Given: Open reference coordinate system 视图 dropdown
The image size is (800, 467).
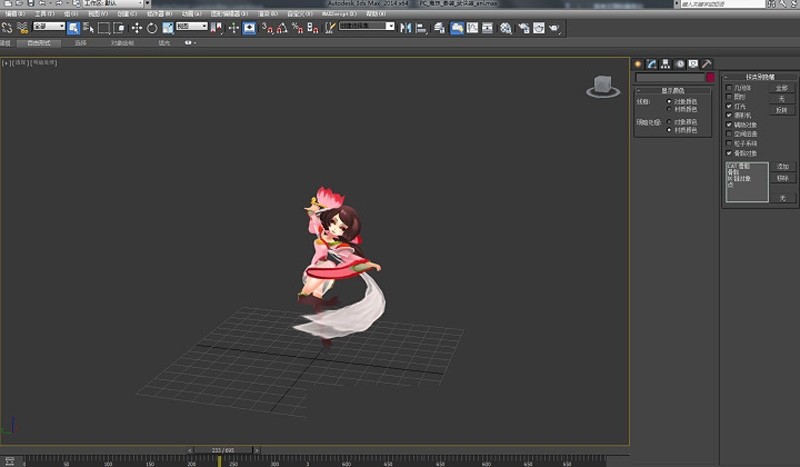Looking at the screenshot, I should 192,26.
